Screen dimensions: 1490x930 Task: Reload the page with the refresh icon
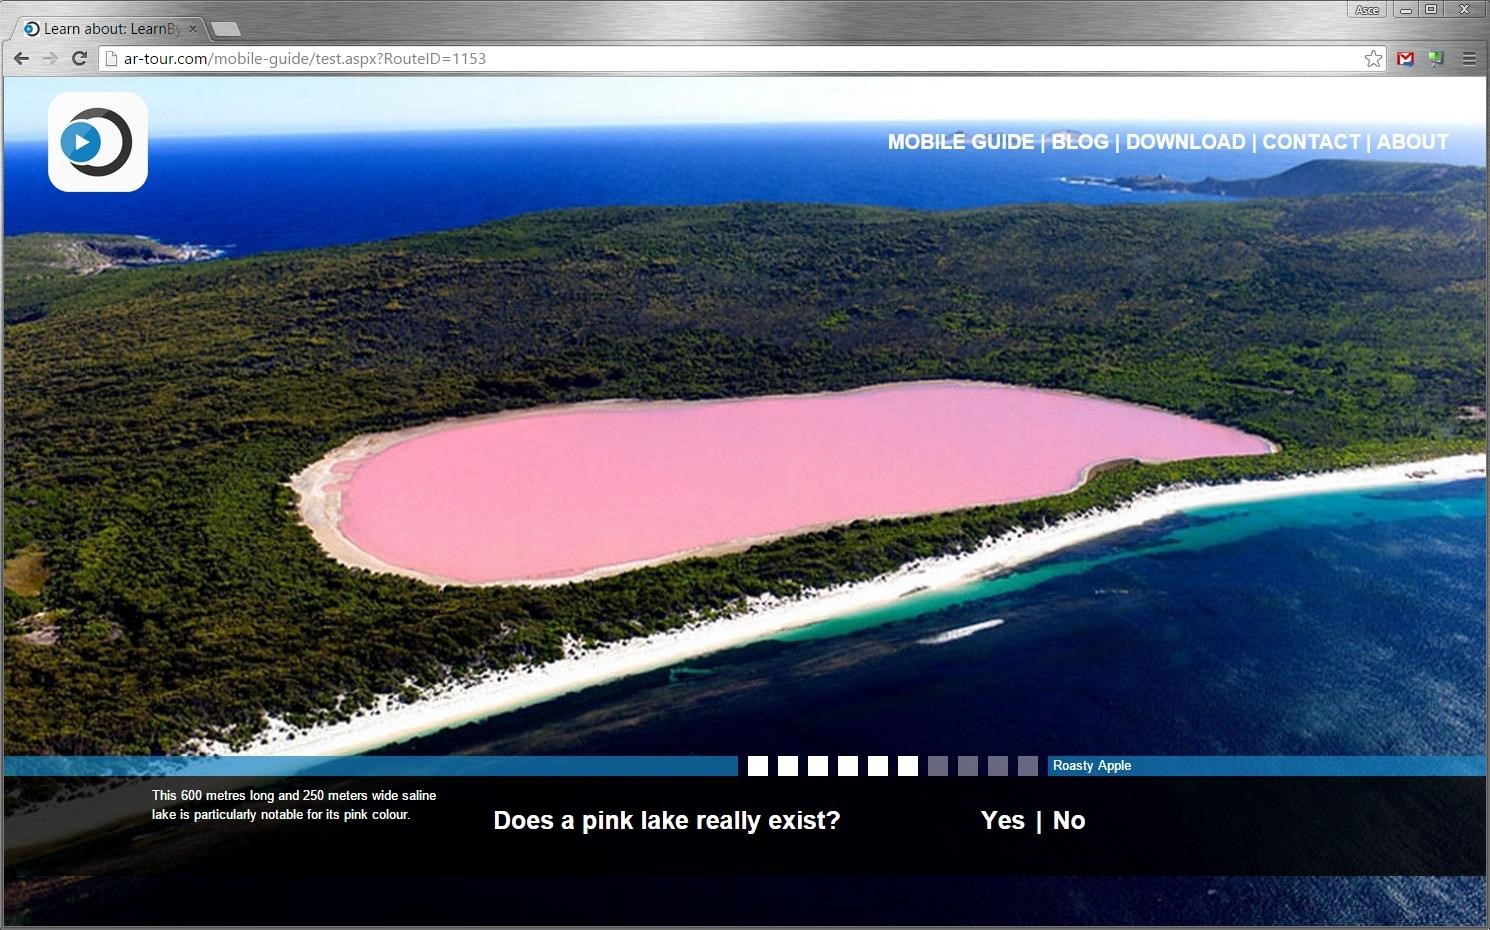(x=79, y=58)
